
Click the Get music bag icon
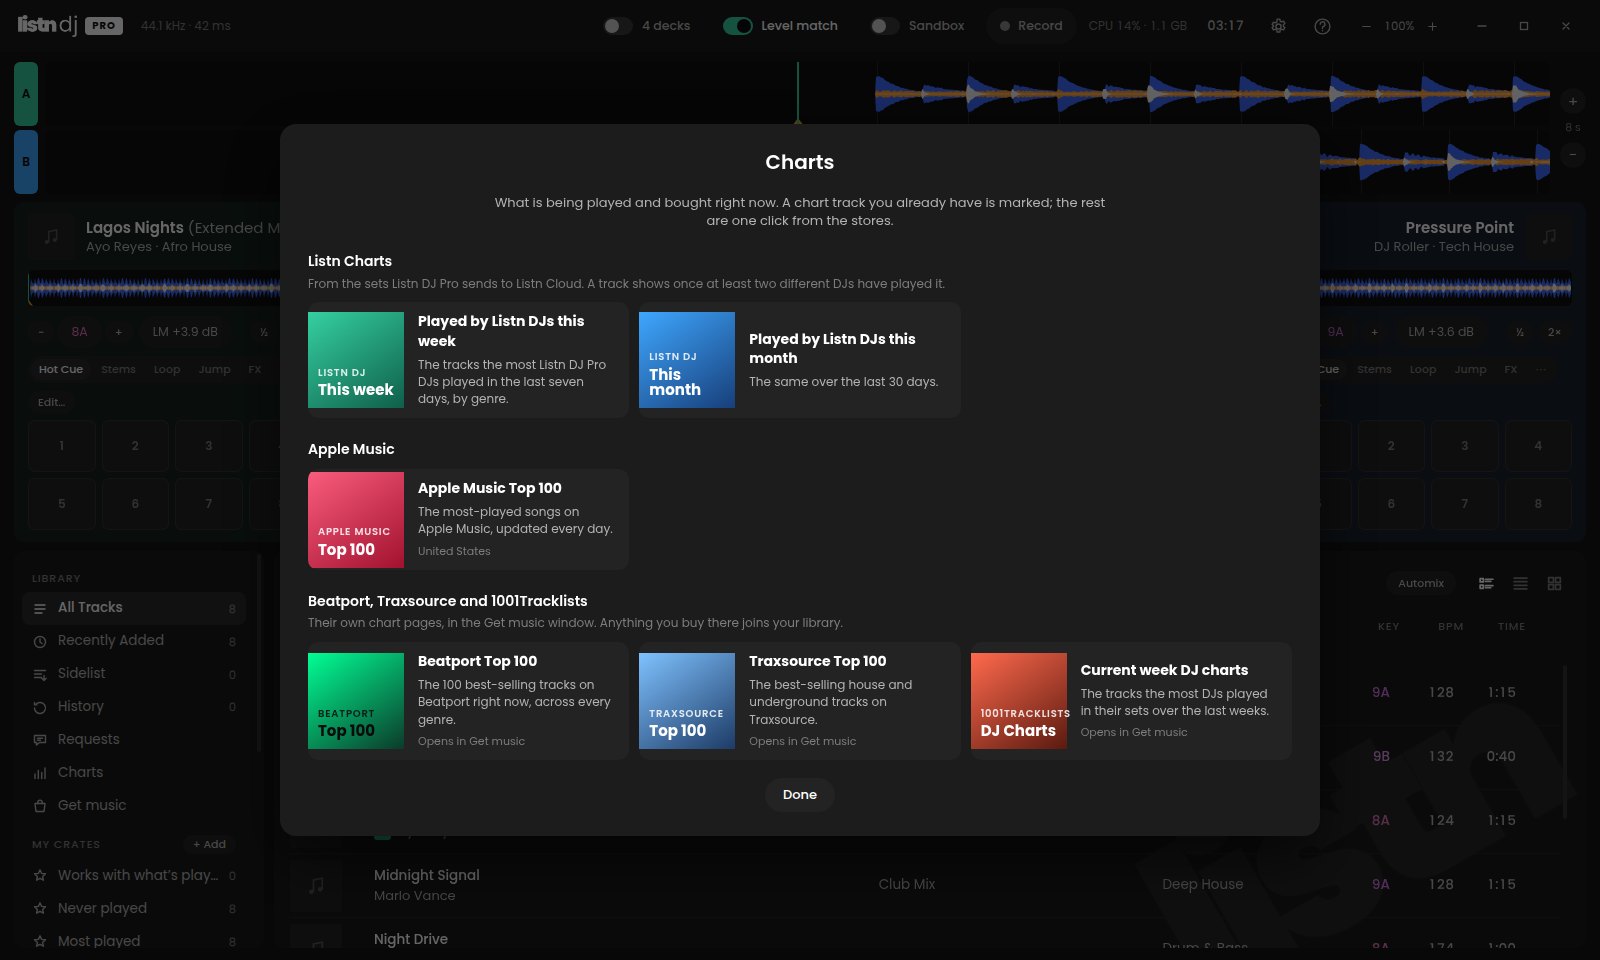pyautogui.click(x=40, y=806)
